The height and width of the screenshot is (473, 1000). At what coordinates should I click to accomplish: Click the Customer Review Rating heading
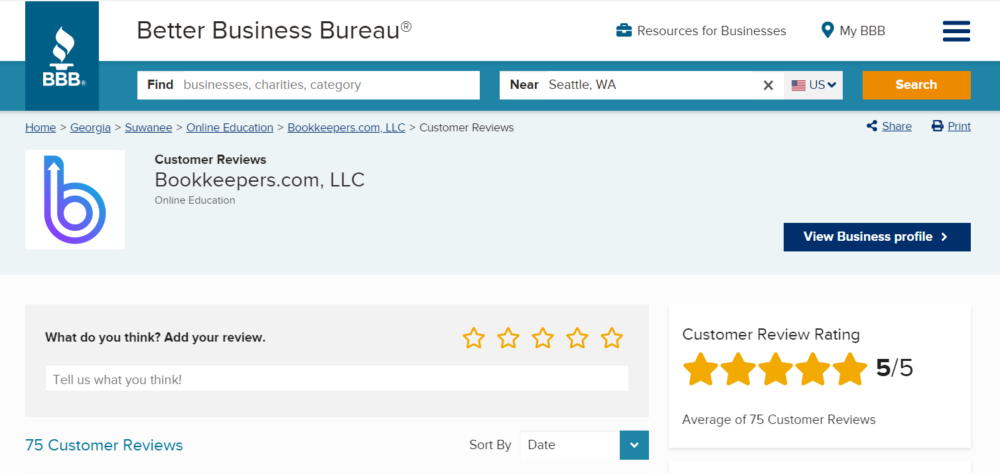point(771,334)
